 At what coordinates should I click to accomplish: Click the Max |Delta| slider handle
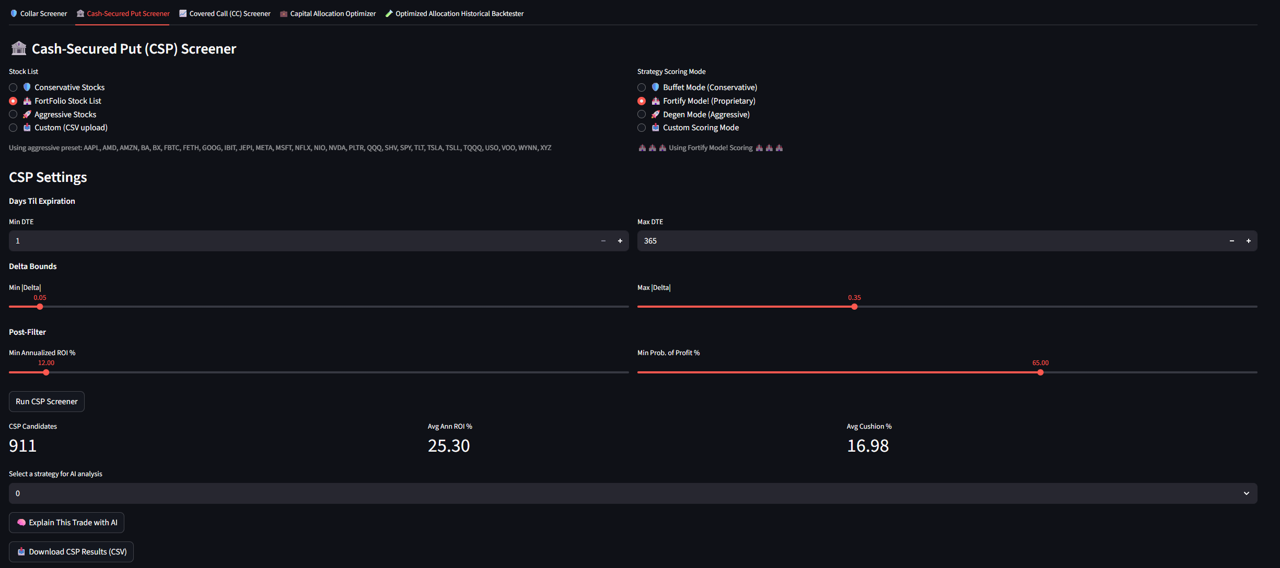click(x=854, y=307)
